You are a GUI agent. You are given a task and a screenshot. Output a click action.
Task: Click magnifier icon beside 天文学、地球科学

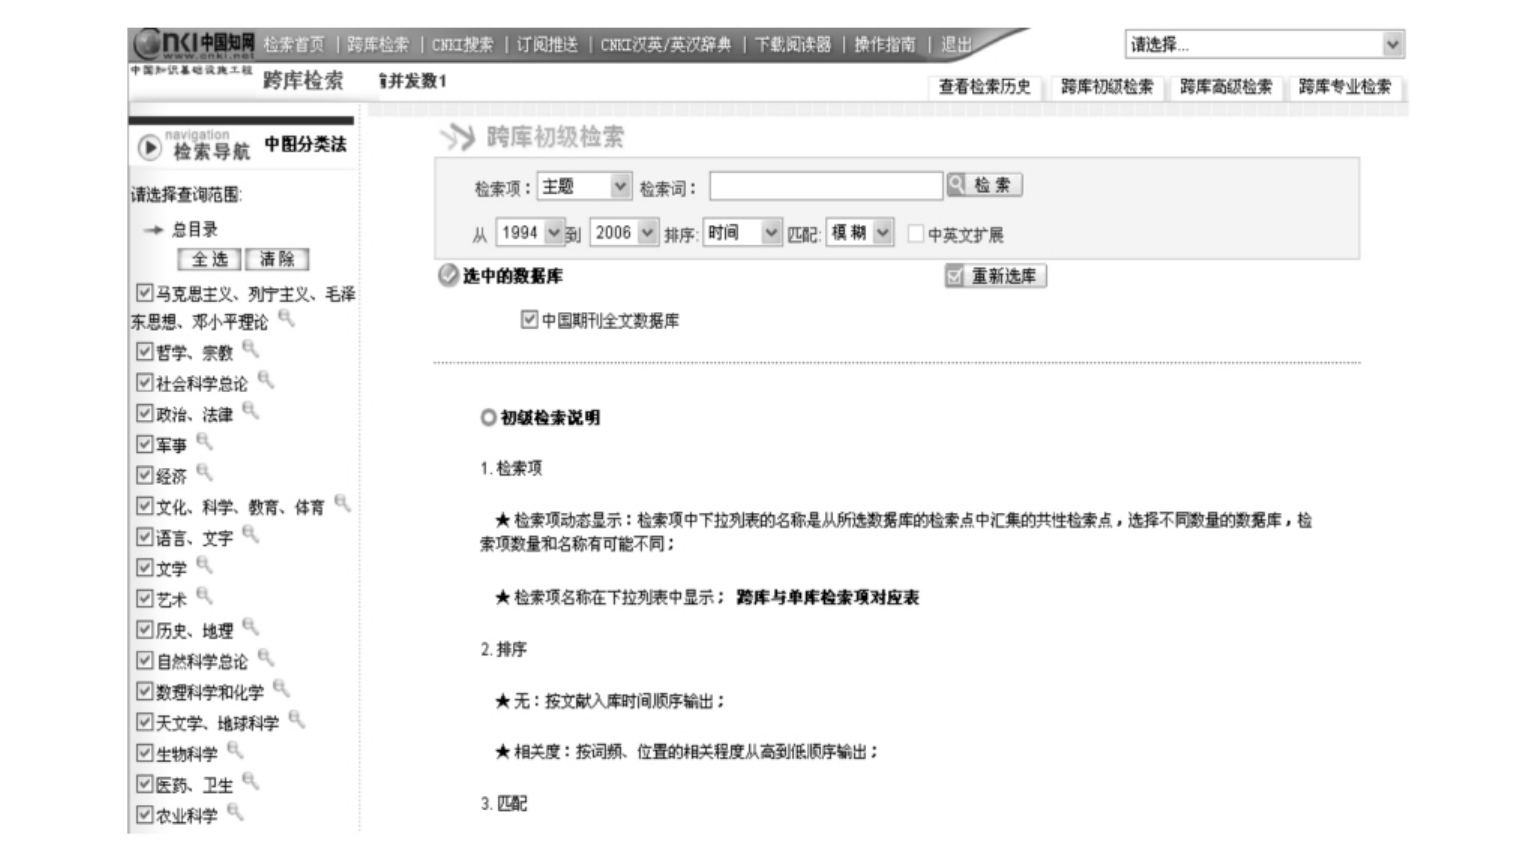click(x=297, y=720)
